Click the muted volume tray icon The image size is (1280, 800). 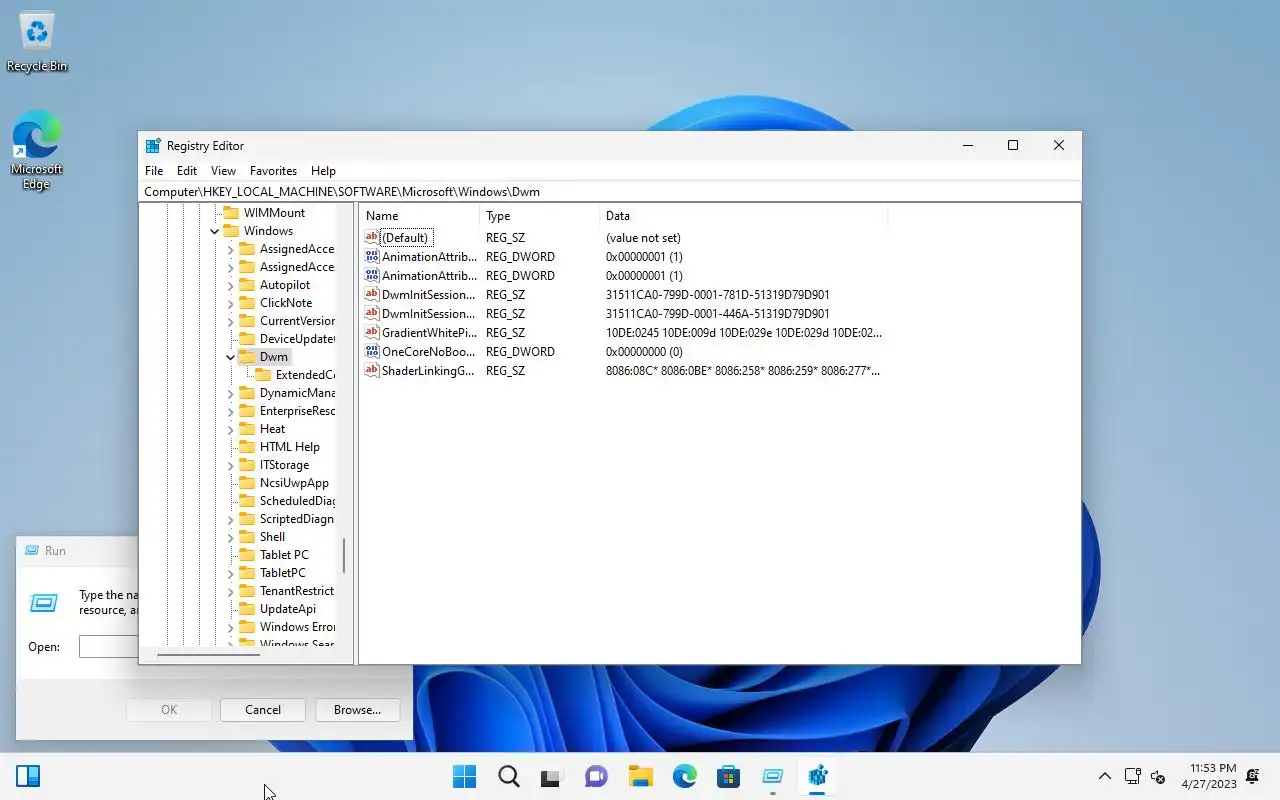click(x=1158, y=776)
